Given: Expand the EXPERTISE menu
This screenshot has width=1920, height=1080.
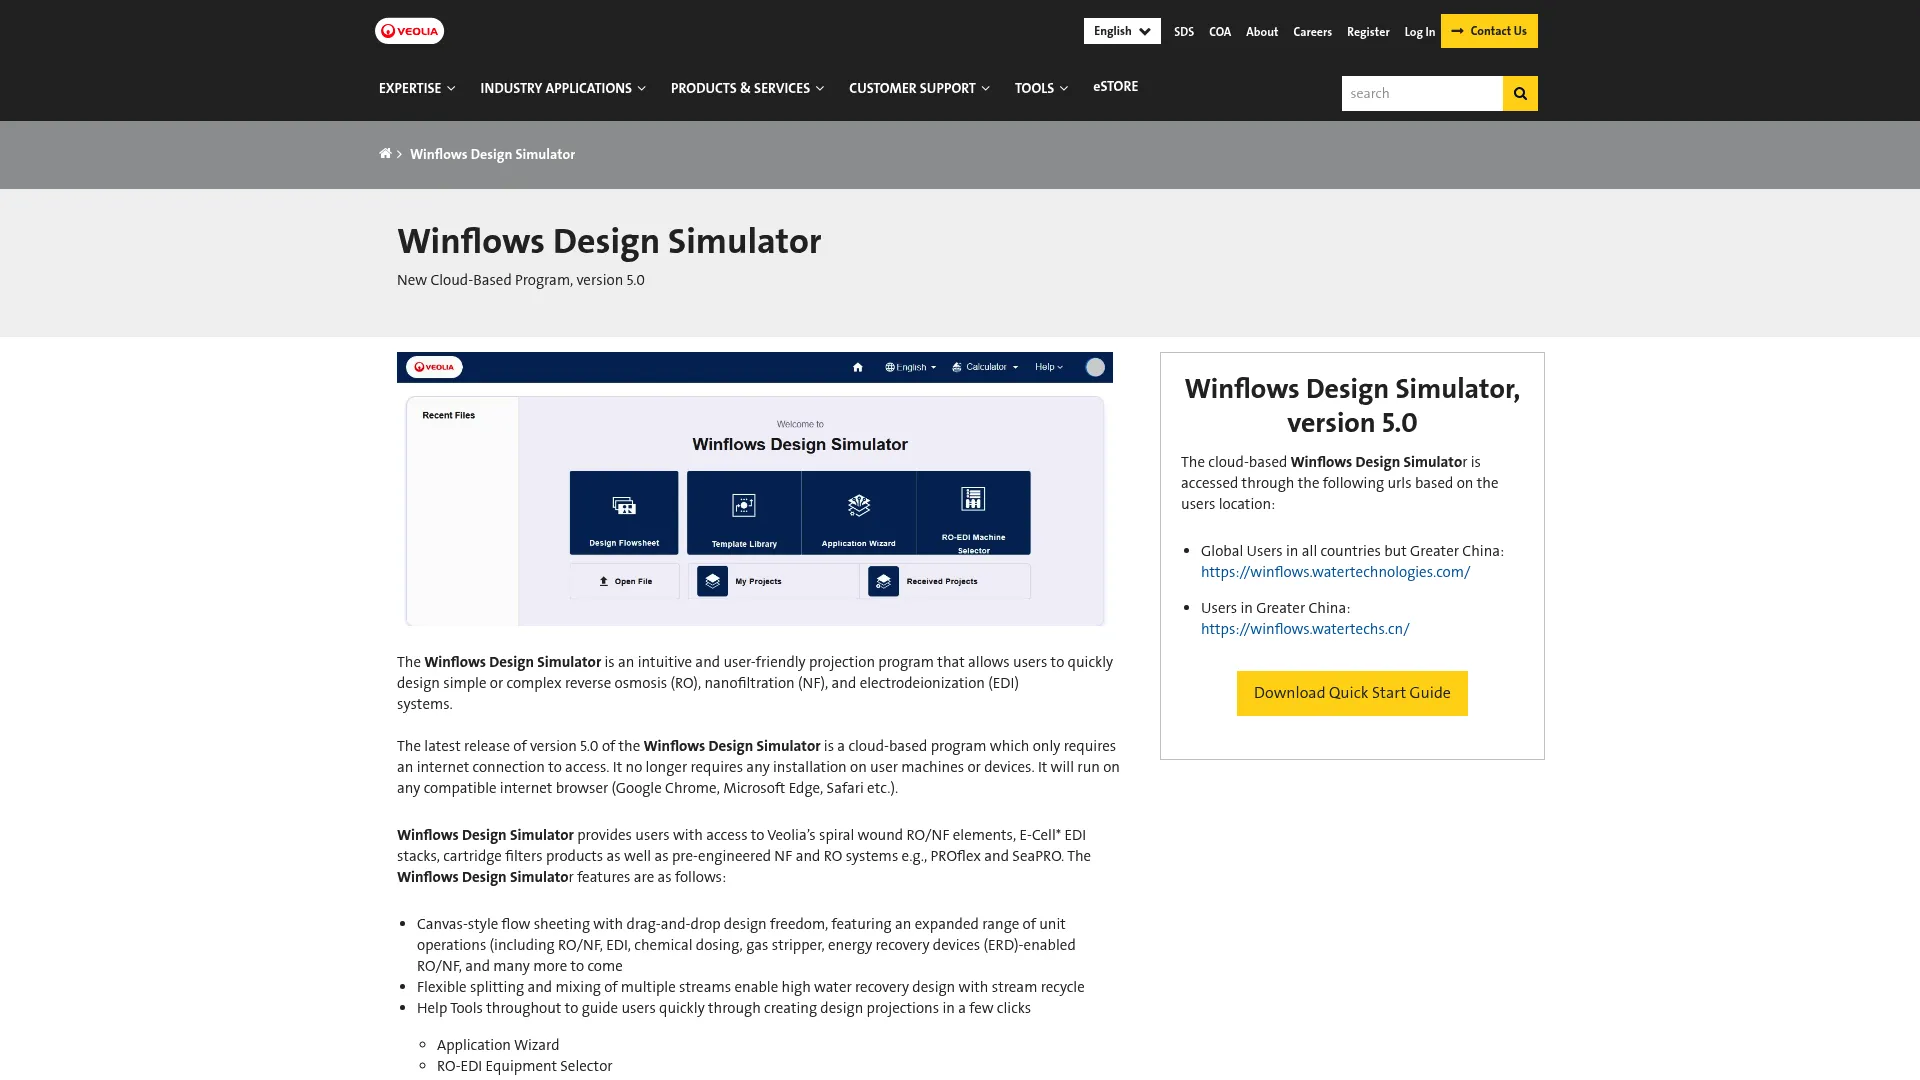Looking at the screenshot, I should [417, 88].
